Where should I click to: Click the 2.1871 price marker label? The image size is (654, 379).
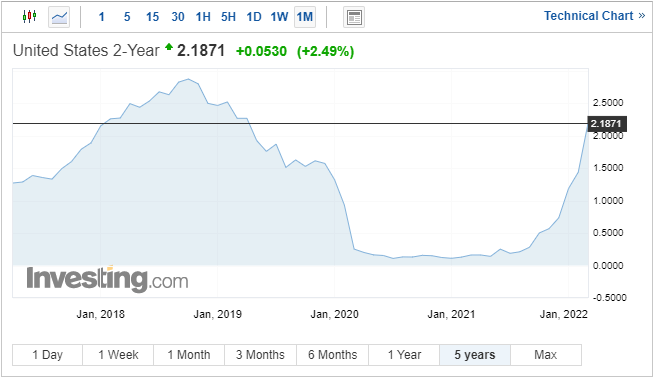coord(607,124)
